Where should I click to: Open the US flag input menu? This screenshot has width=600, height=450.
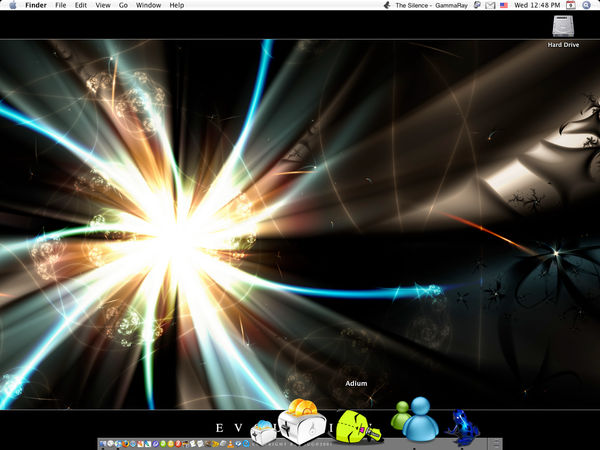(504, 5)
